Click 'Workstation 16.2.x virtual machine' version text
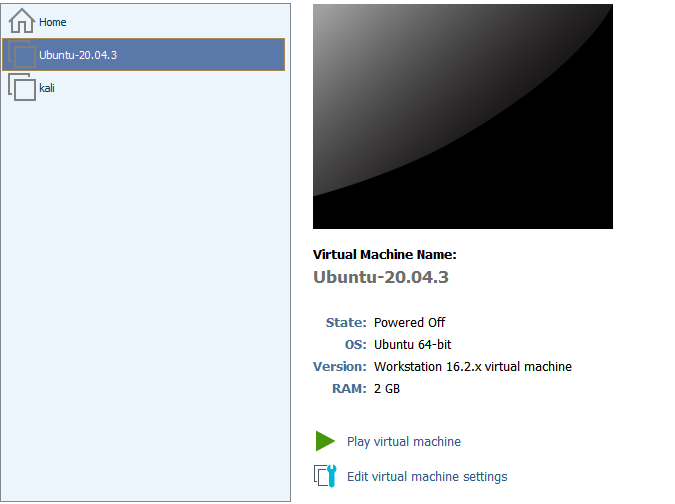This screenshot has width=675, height=504. 473,366
